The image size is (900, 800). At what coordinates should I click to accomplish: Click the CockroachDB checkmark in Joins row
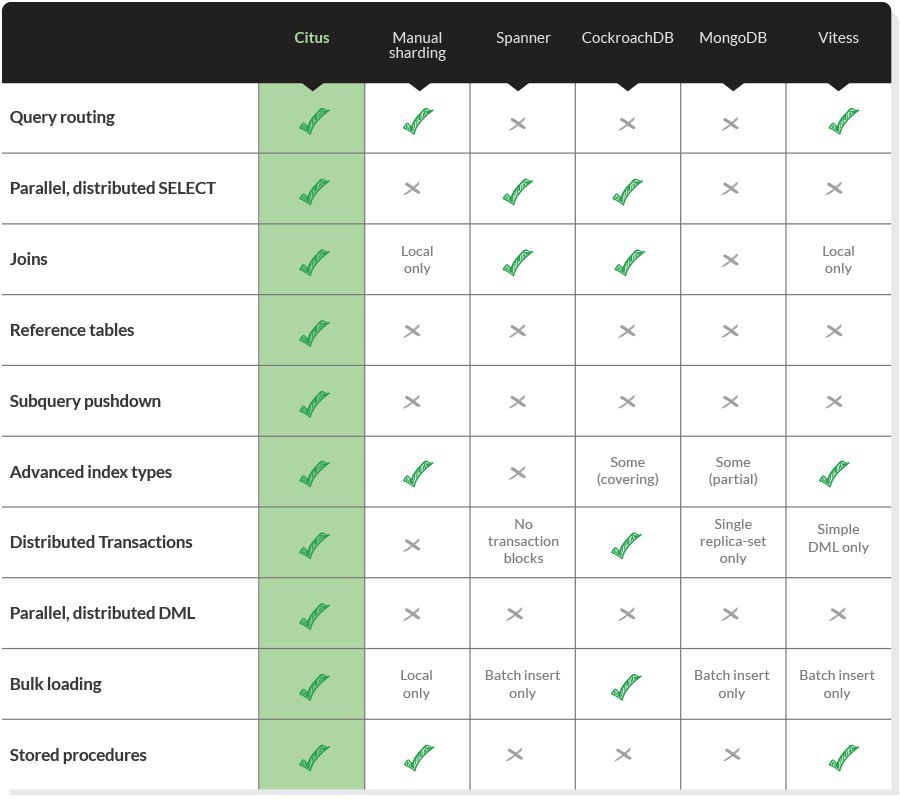[629, 262]
